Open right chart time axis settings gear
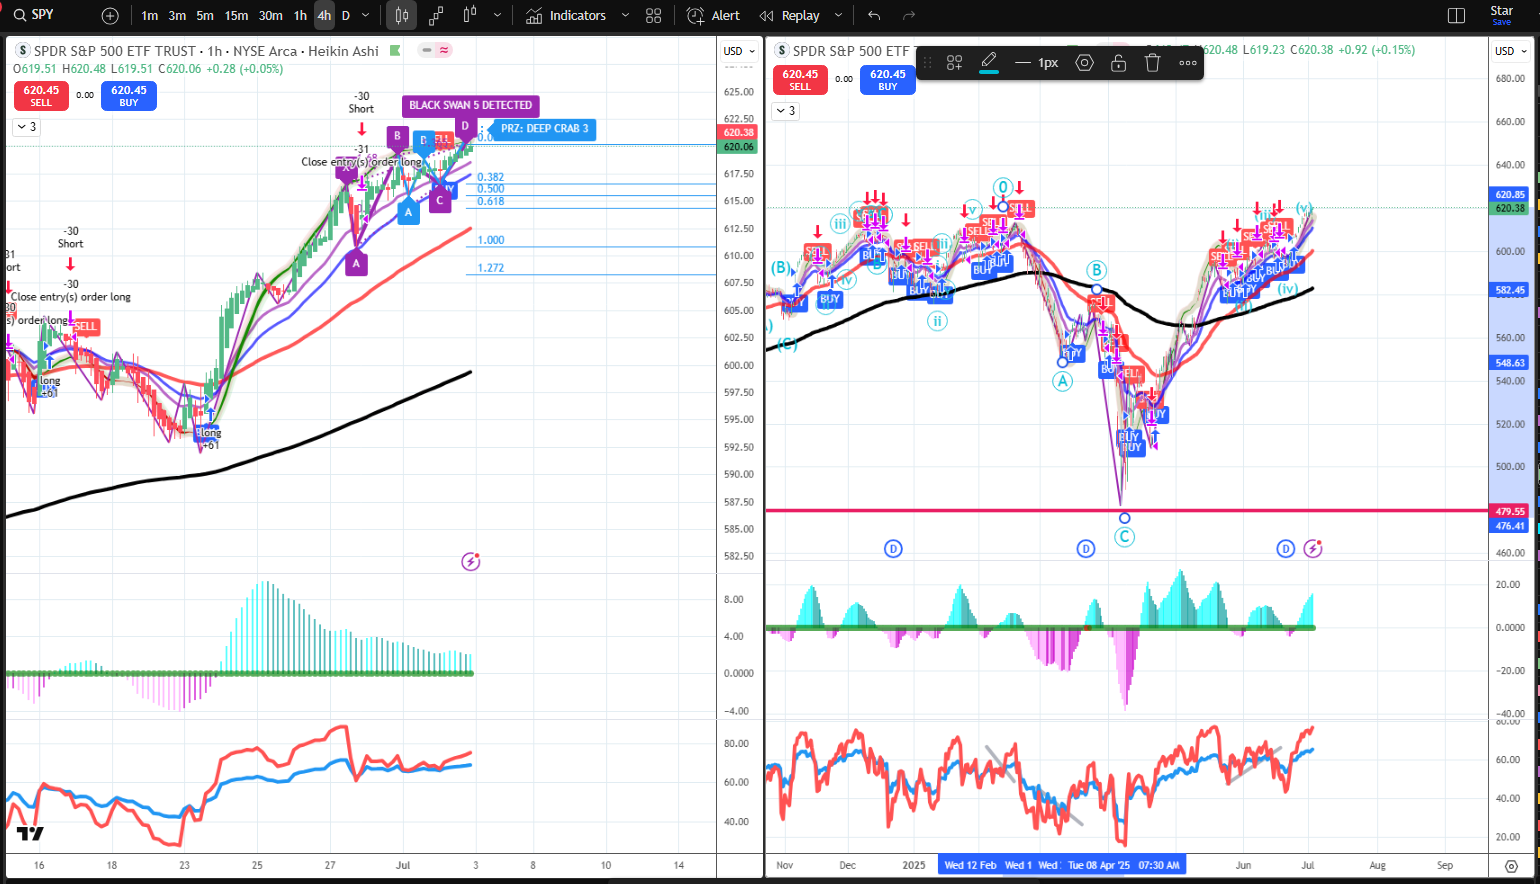The width and height of the screenshot is (1540, 884). [1511, 866]
